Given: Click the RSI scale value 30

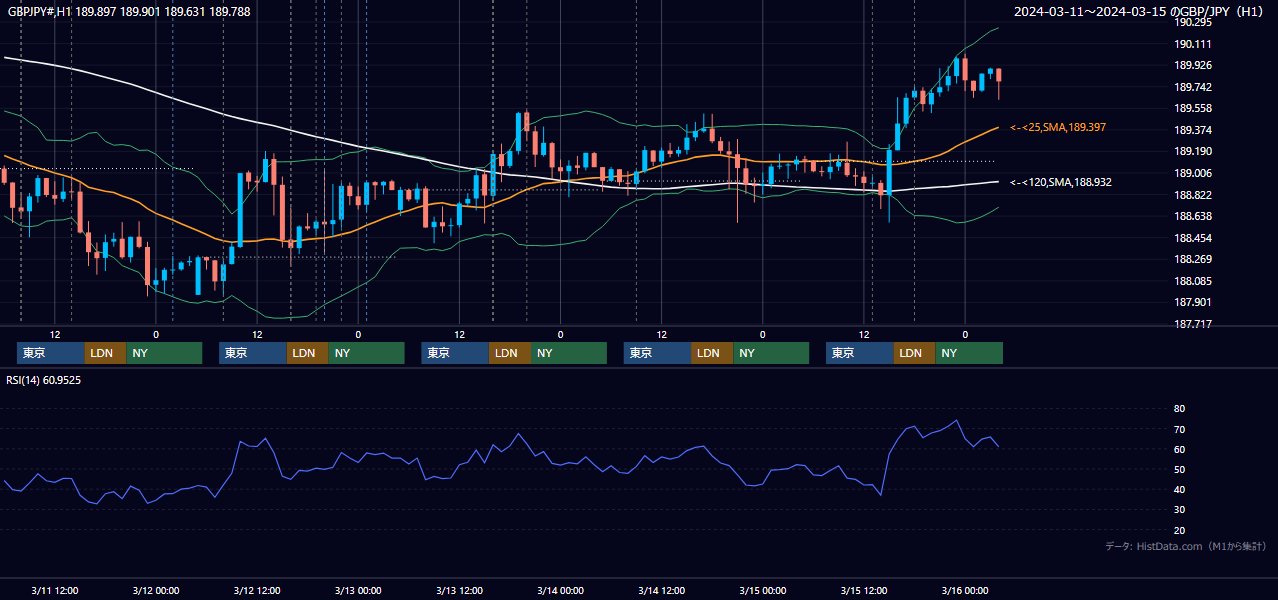Looking at the screenshot, I should [1179, 510].
